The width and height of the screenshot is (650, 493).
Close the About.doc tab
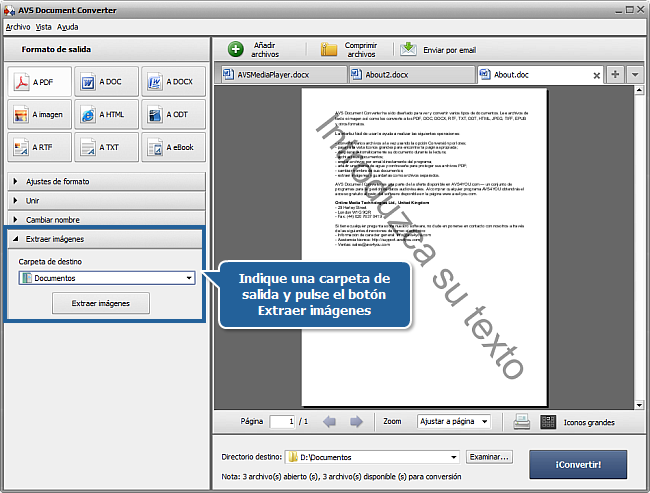(x=597, y=75)
